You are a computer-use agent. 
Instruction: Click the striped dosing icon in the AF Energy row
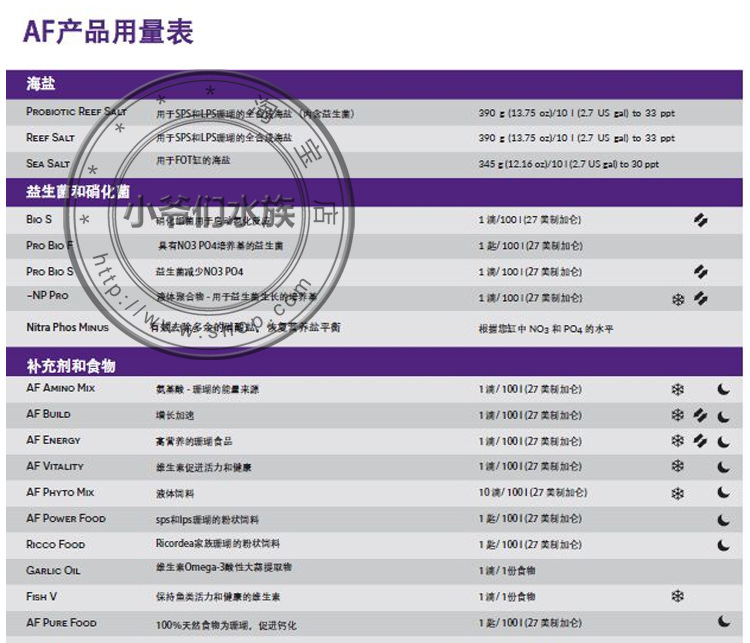[701, 441]
